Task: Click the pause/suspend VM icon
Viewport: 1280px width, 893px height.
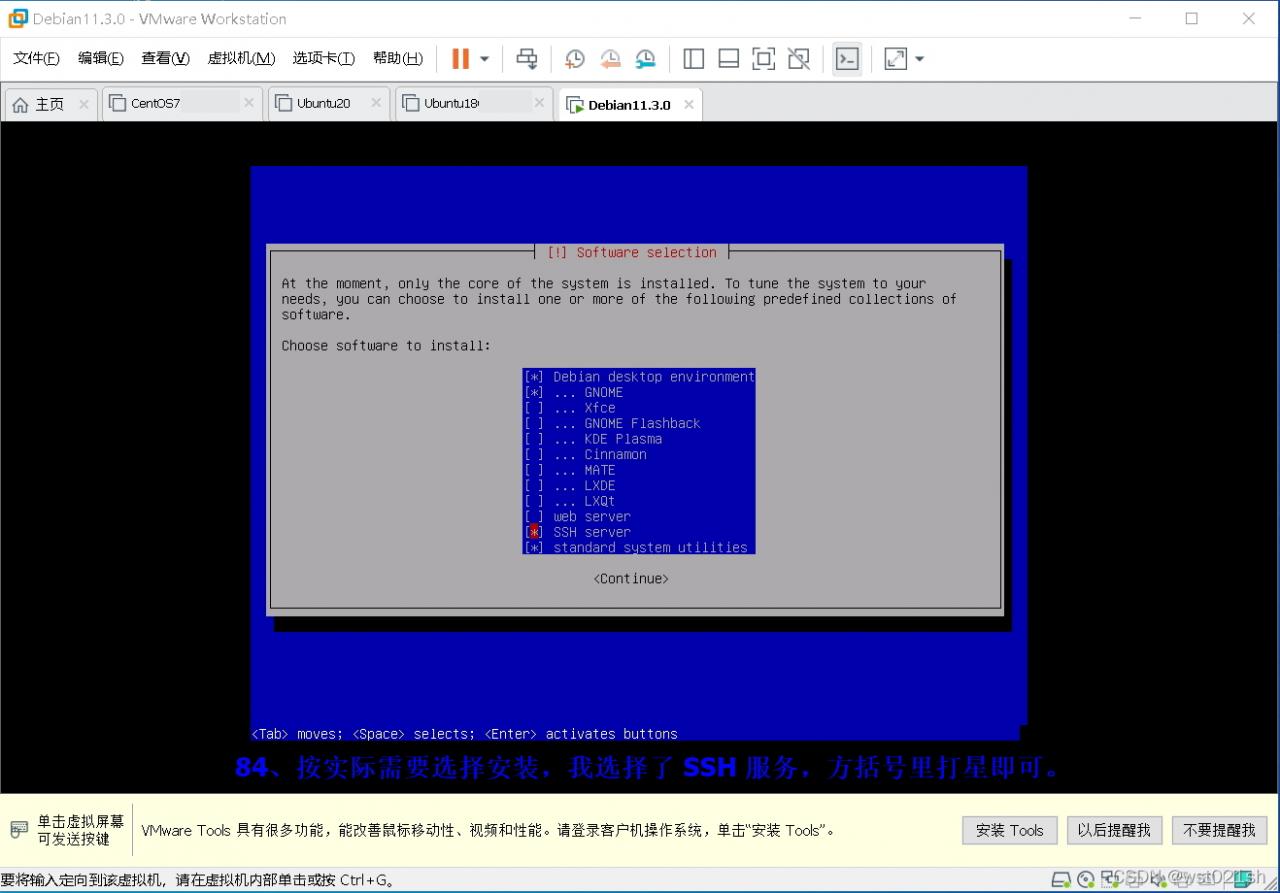Action: (460, 59)
